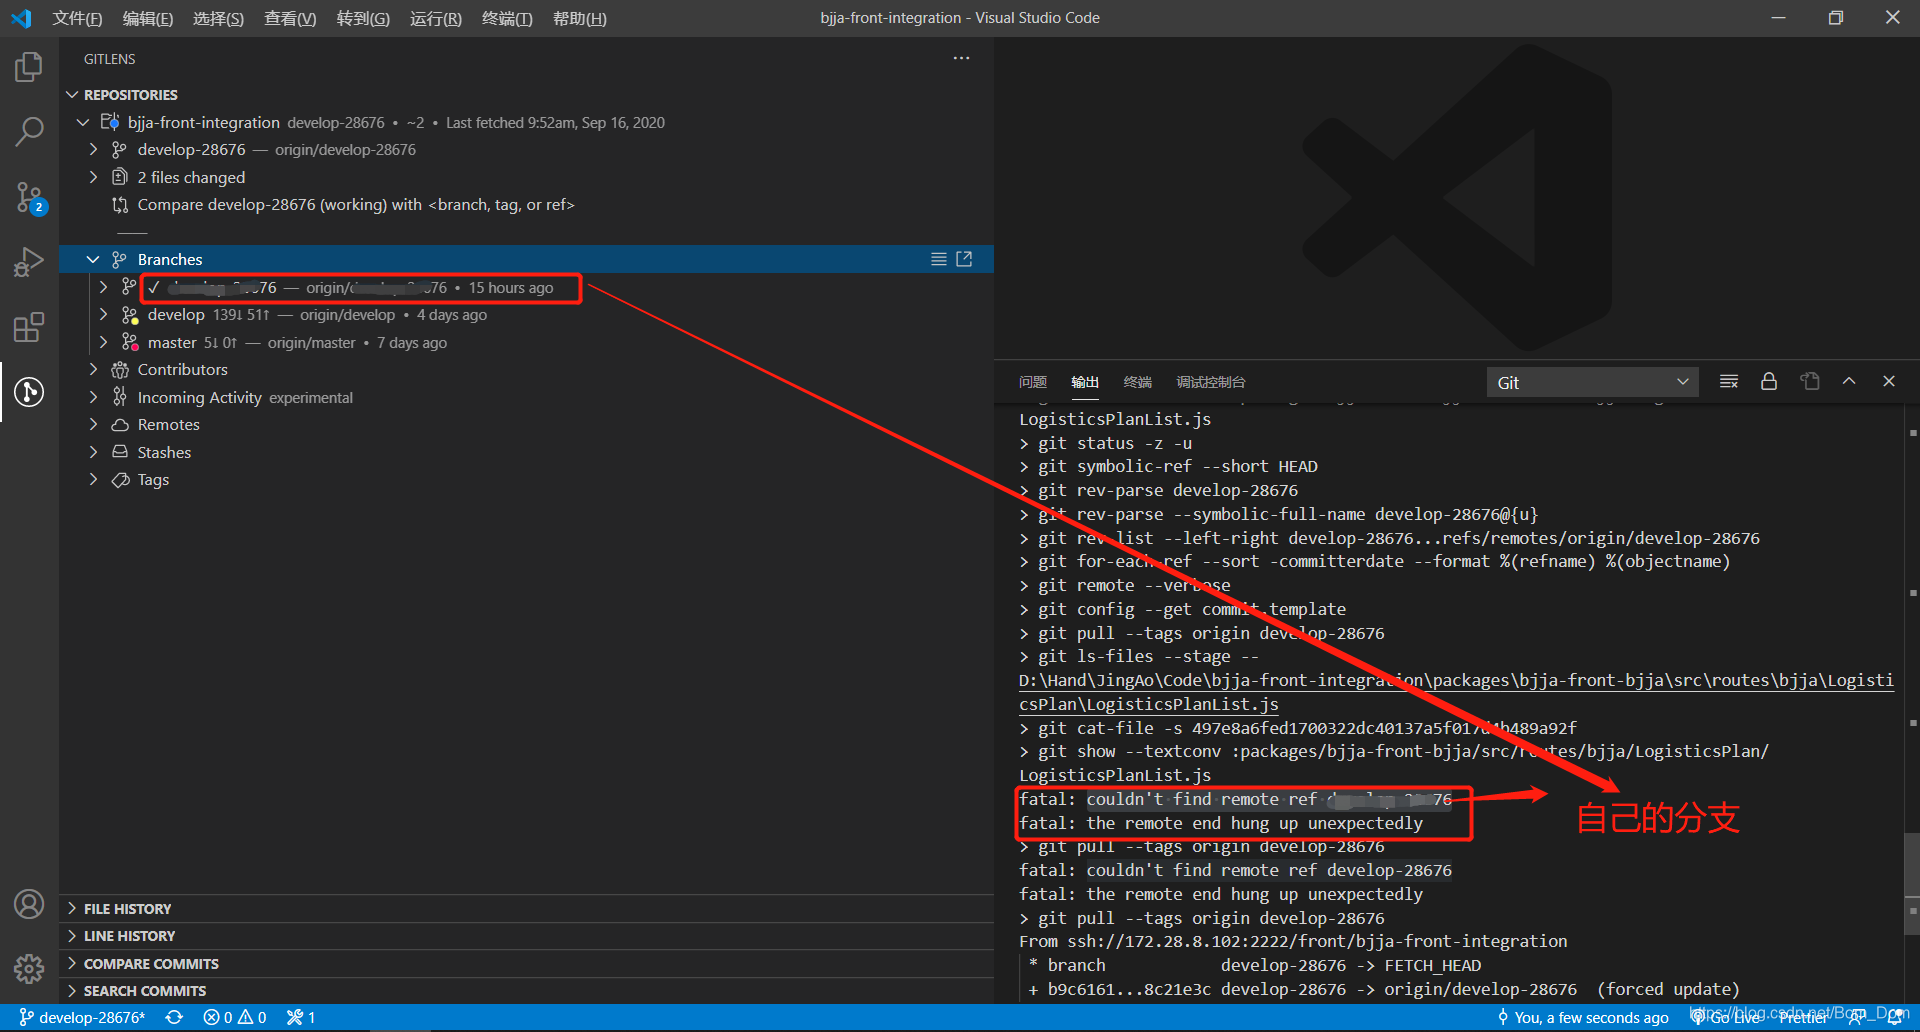Click 'From ssh://172.28.8.102:2222' output line

click(1293, 941)
